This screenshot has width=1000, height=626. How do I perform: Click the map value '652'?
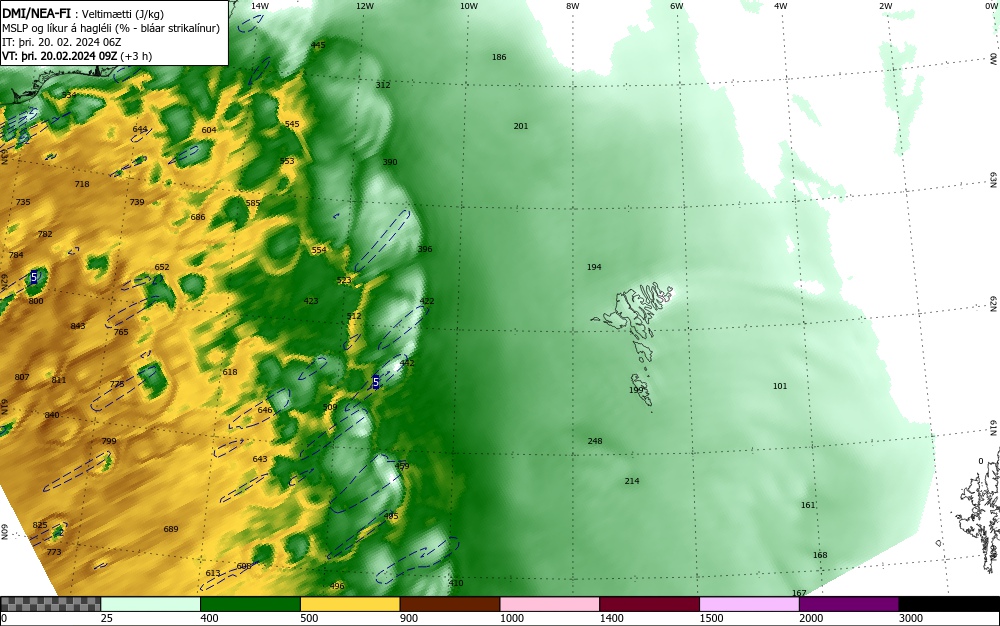(x=162, y=268)
